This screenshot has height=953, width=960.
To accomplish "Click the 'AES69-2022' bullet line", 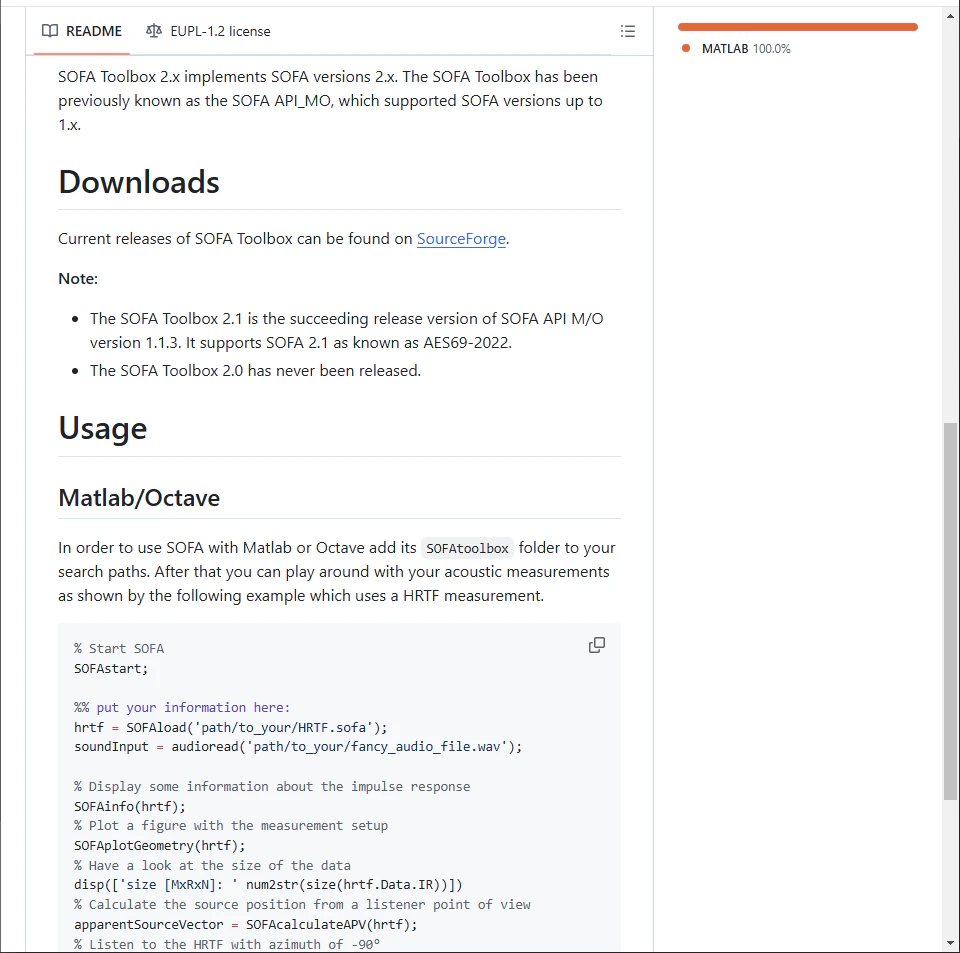I will tap(347, 331).
